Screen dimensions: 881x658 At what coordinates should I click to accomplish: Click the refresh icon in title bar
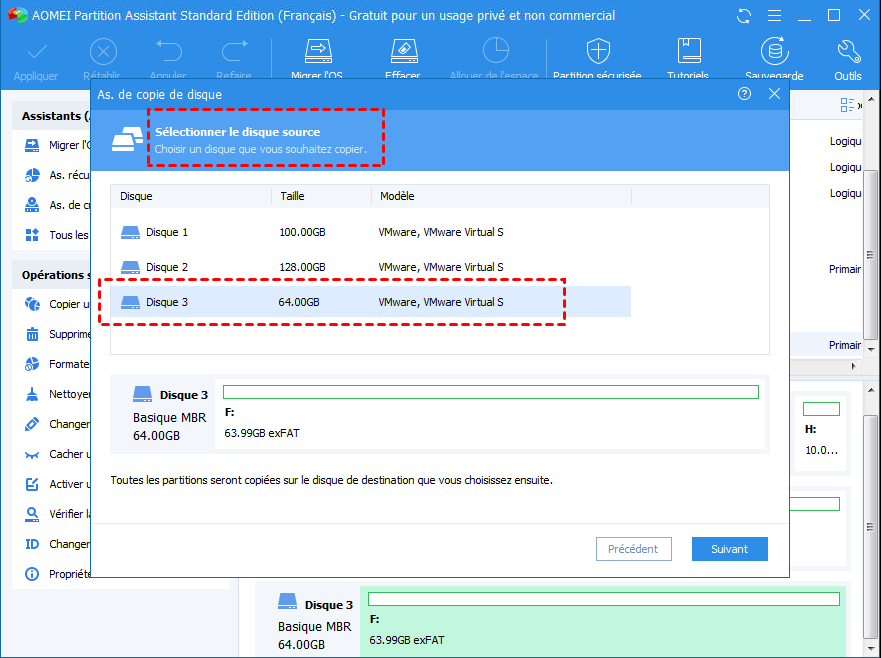744,16
